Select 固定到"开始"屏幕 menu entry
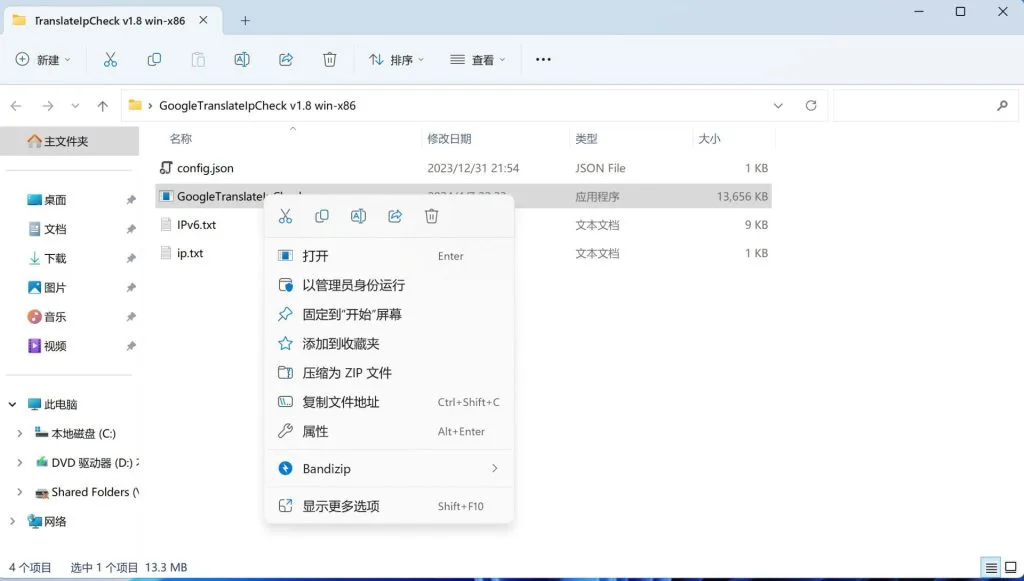 pos(389,315)
